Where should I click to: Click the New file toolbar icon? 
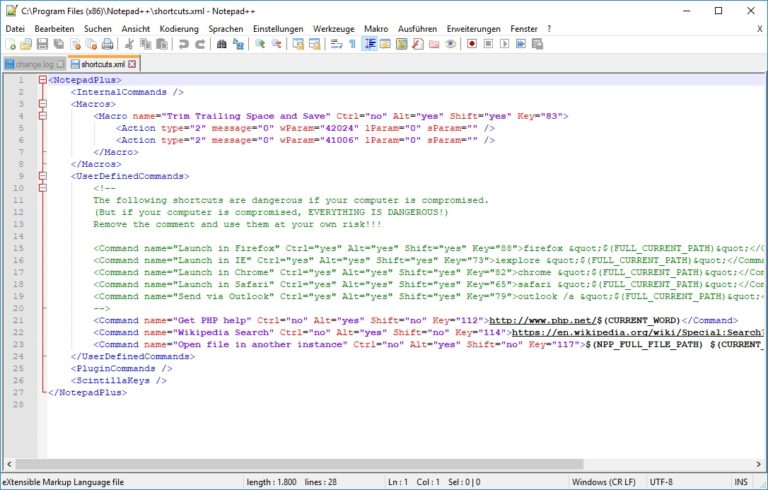click(10, 45)
